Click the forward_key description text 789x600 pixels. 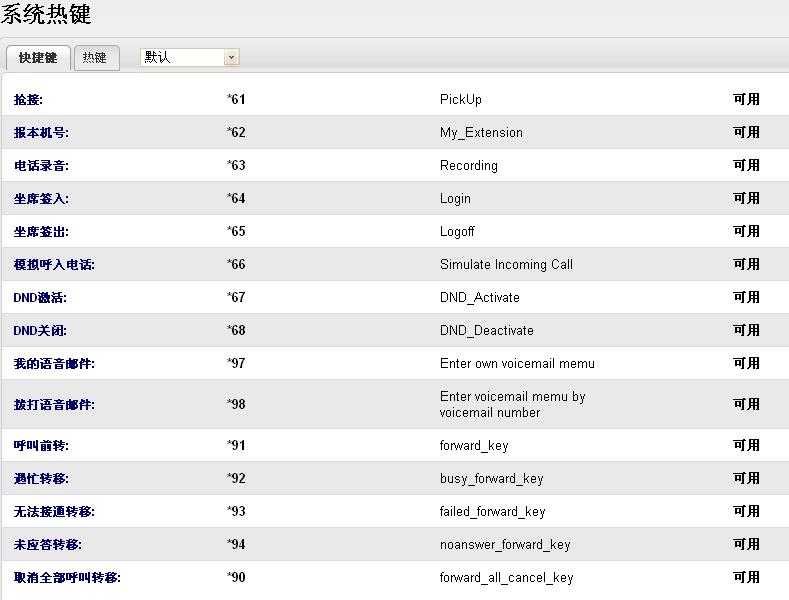pos(474,446)
